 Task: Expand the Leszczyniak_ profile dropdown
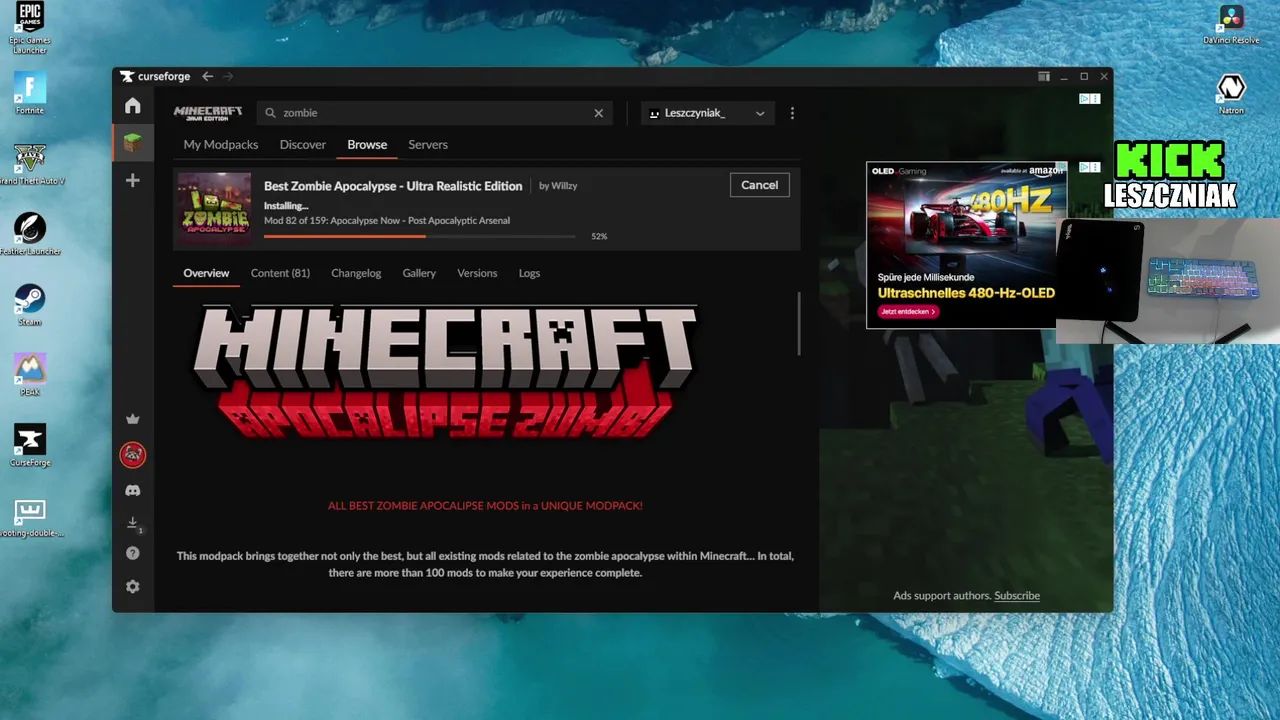pyautogui.click(x=706, y=113)
